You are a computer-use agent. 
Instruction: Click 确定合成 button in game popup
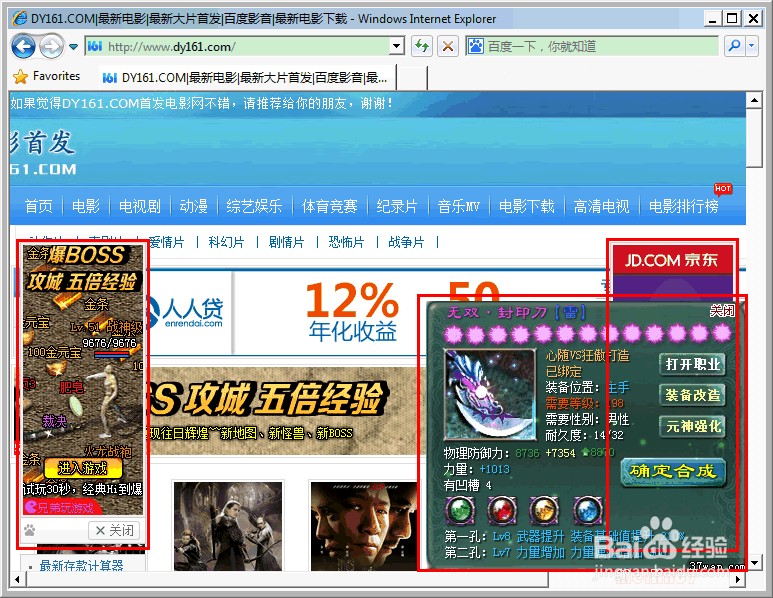click(x=673, y=472)
